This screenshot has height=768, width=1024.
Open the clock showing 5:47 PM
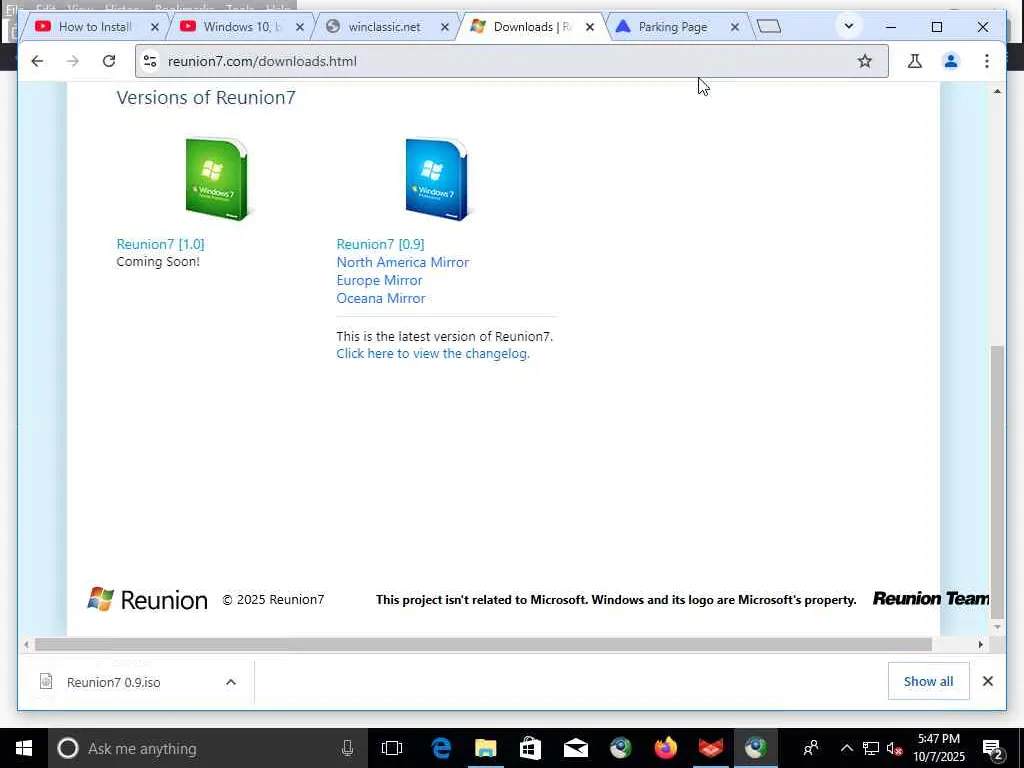[938, 748]
